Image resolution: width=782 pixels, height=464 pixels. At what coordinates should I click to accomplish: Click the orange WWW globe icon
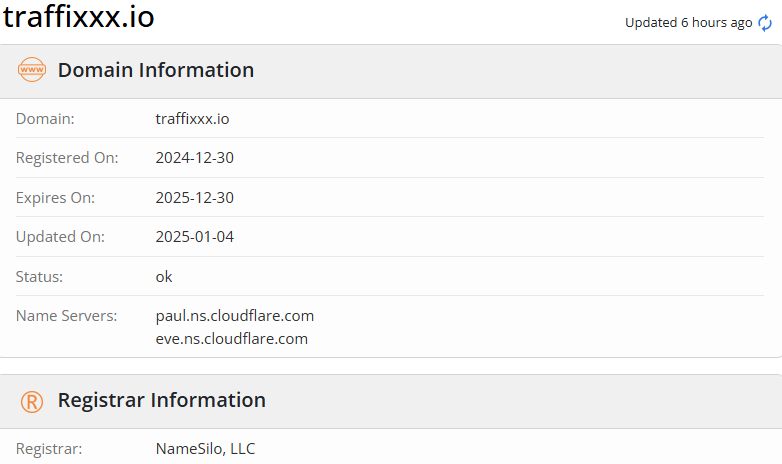[x=32, y=70]
